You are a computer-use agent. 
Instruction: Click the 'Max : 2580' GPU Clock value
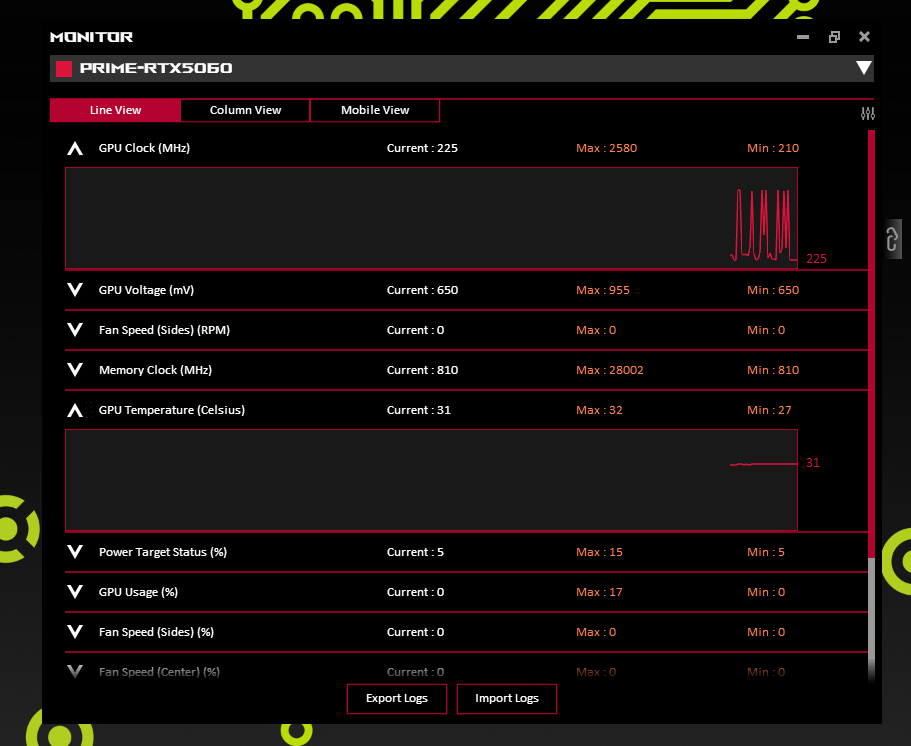point(607,148)
